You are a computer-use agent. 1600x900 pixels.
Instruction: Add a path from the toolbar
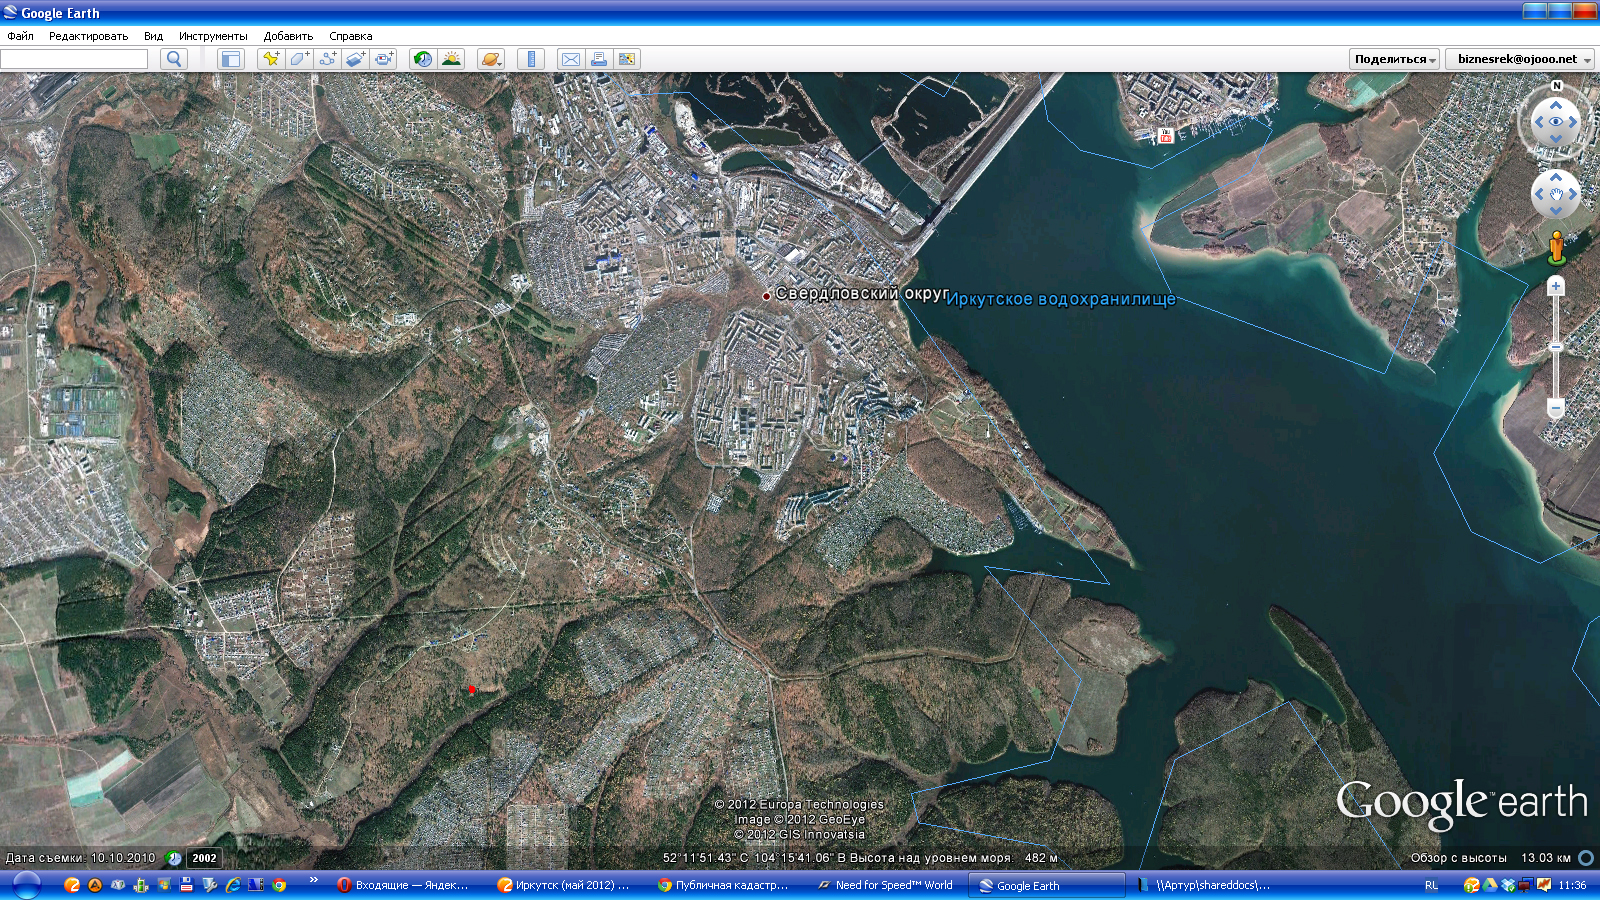328,59
